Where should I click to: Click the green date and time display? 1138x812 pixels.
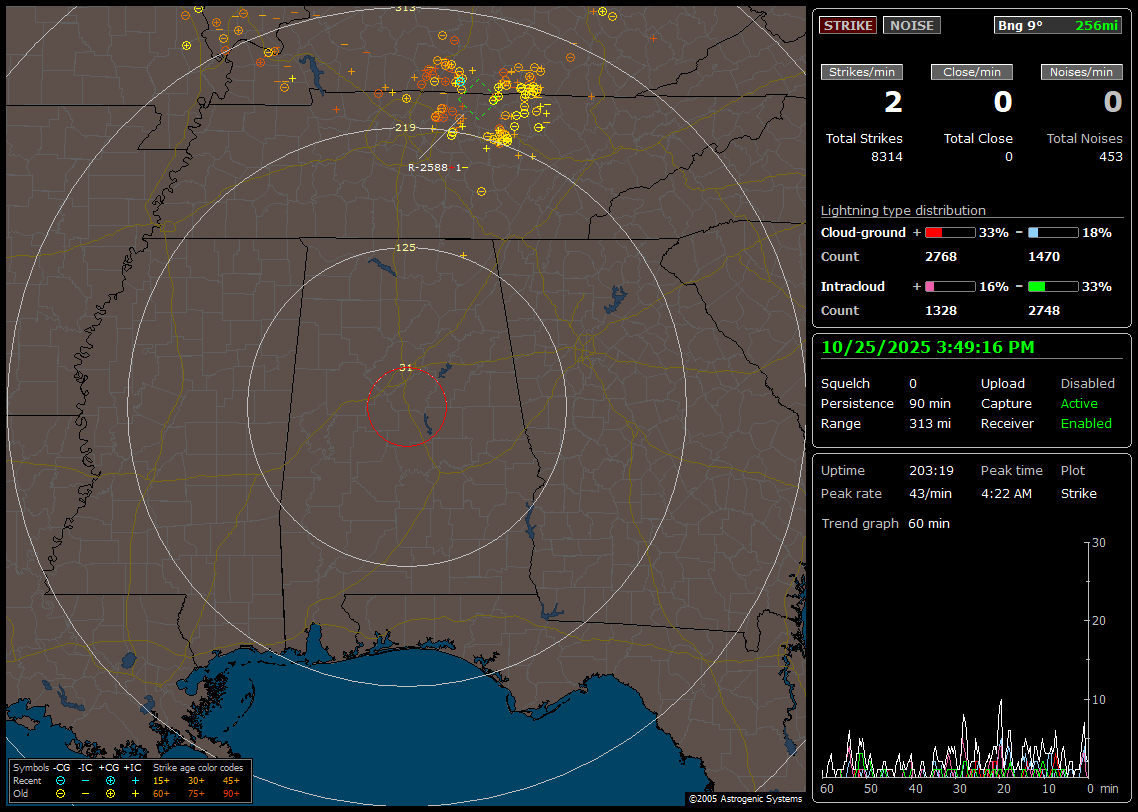(928, 347)
